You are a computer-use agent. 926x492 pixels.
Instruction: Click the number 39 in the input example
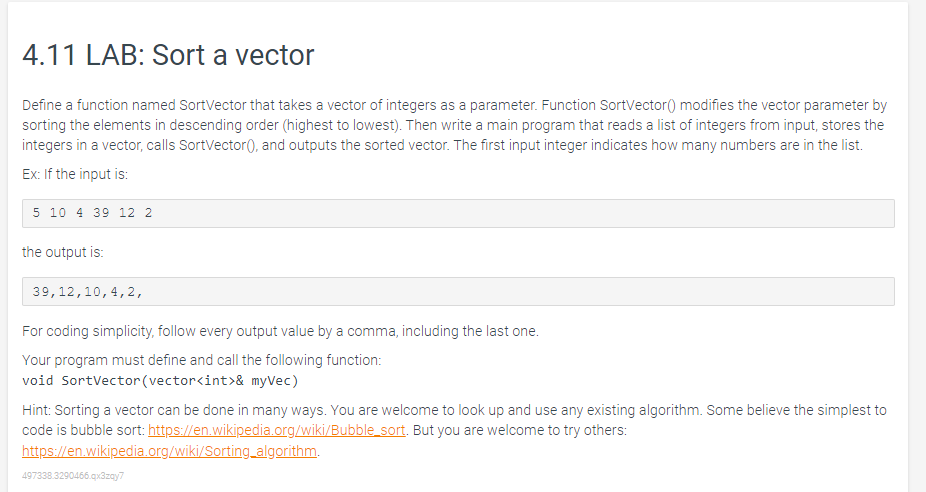(x=101, y=213)
